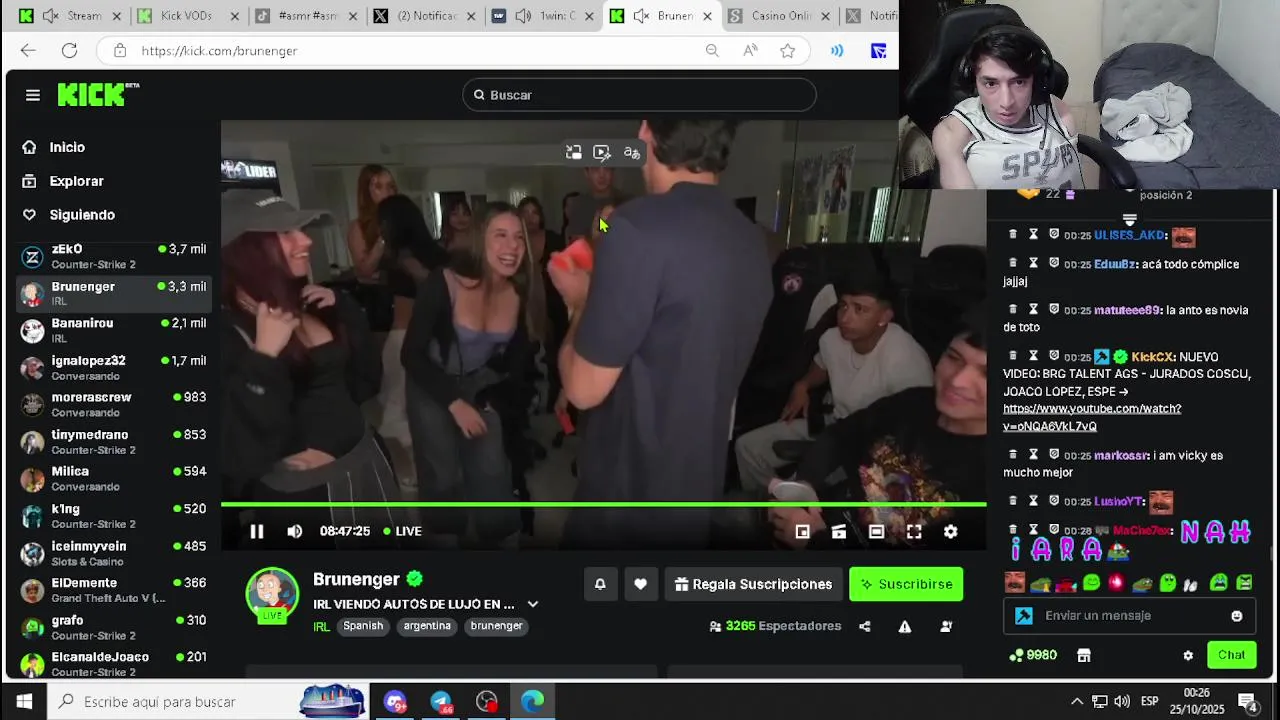This screenshot has width=1280, height=720.
Task: Open Explorar in sidebar
Action: (76, 181)
